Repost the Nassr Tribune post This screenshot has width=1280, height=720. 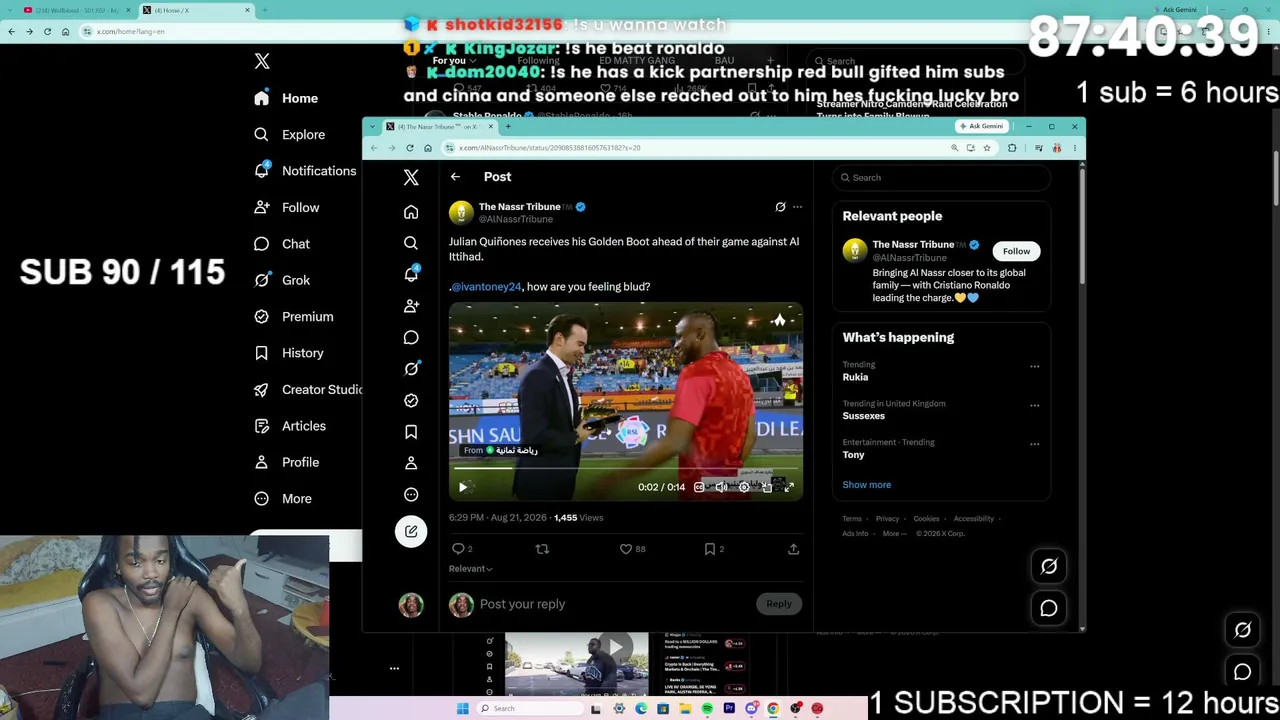[x=542, y=549]
